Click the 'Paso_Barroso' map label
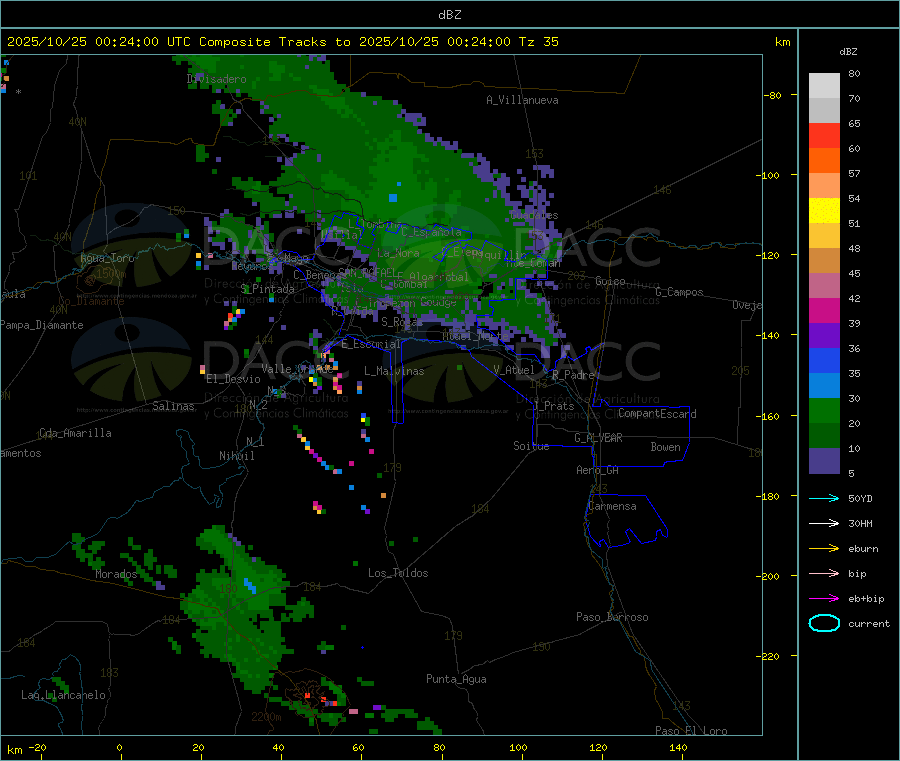The width and height of the screenshot is (900, 761). click(x=612, y=617)
